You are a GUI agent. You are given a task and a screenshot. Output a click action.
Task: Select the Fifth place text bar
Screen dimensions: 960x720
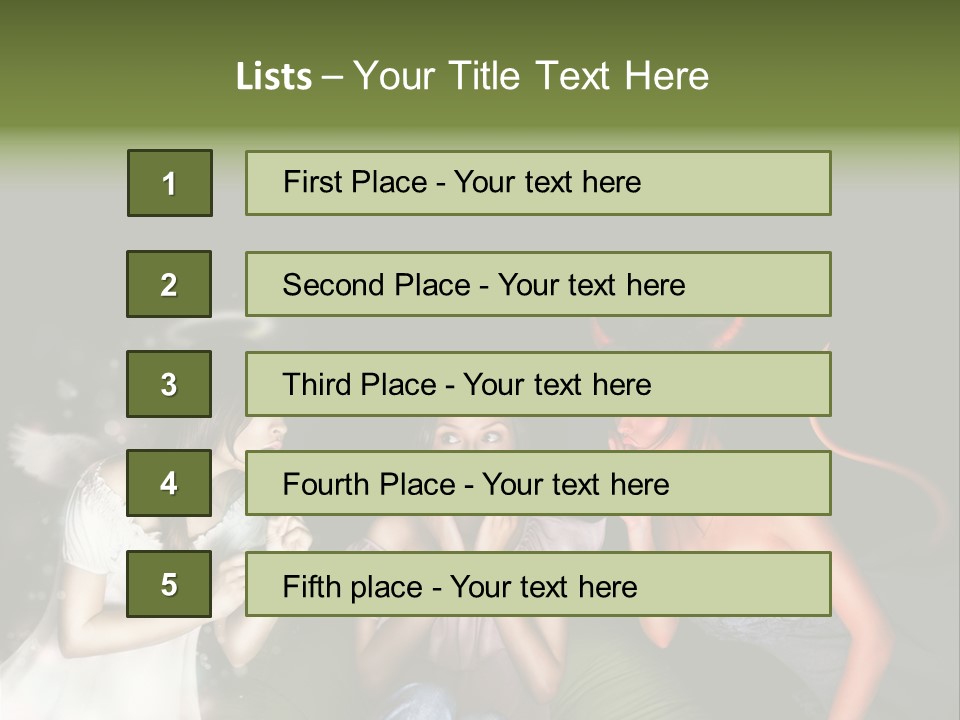point(538,584)
